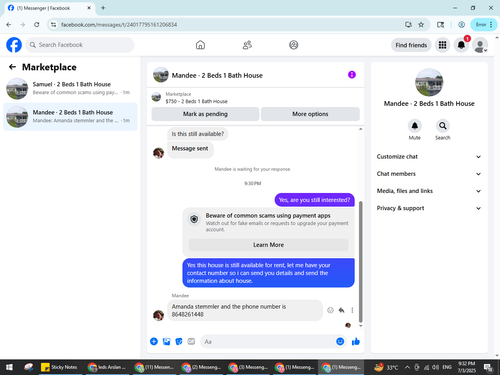Send a thumbs-up like
The height and width of the screenshot is (375, 500).
tap(356, 341)
